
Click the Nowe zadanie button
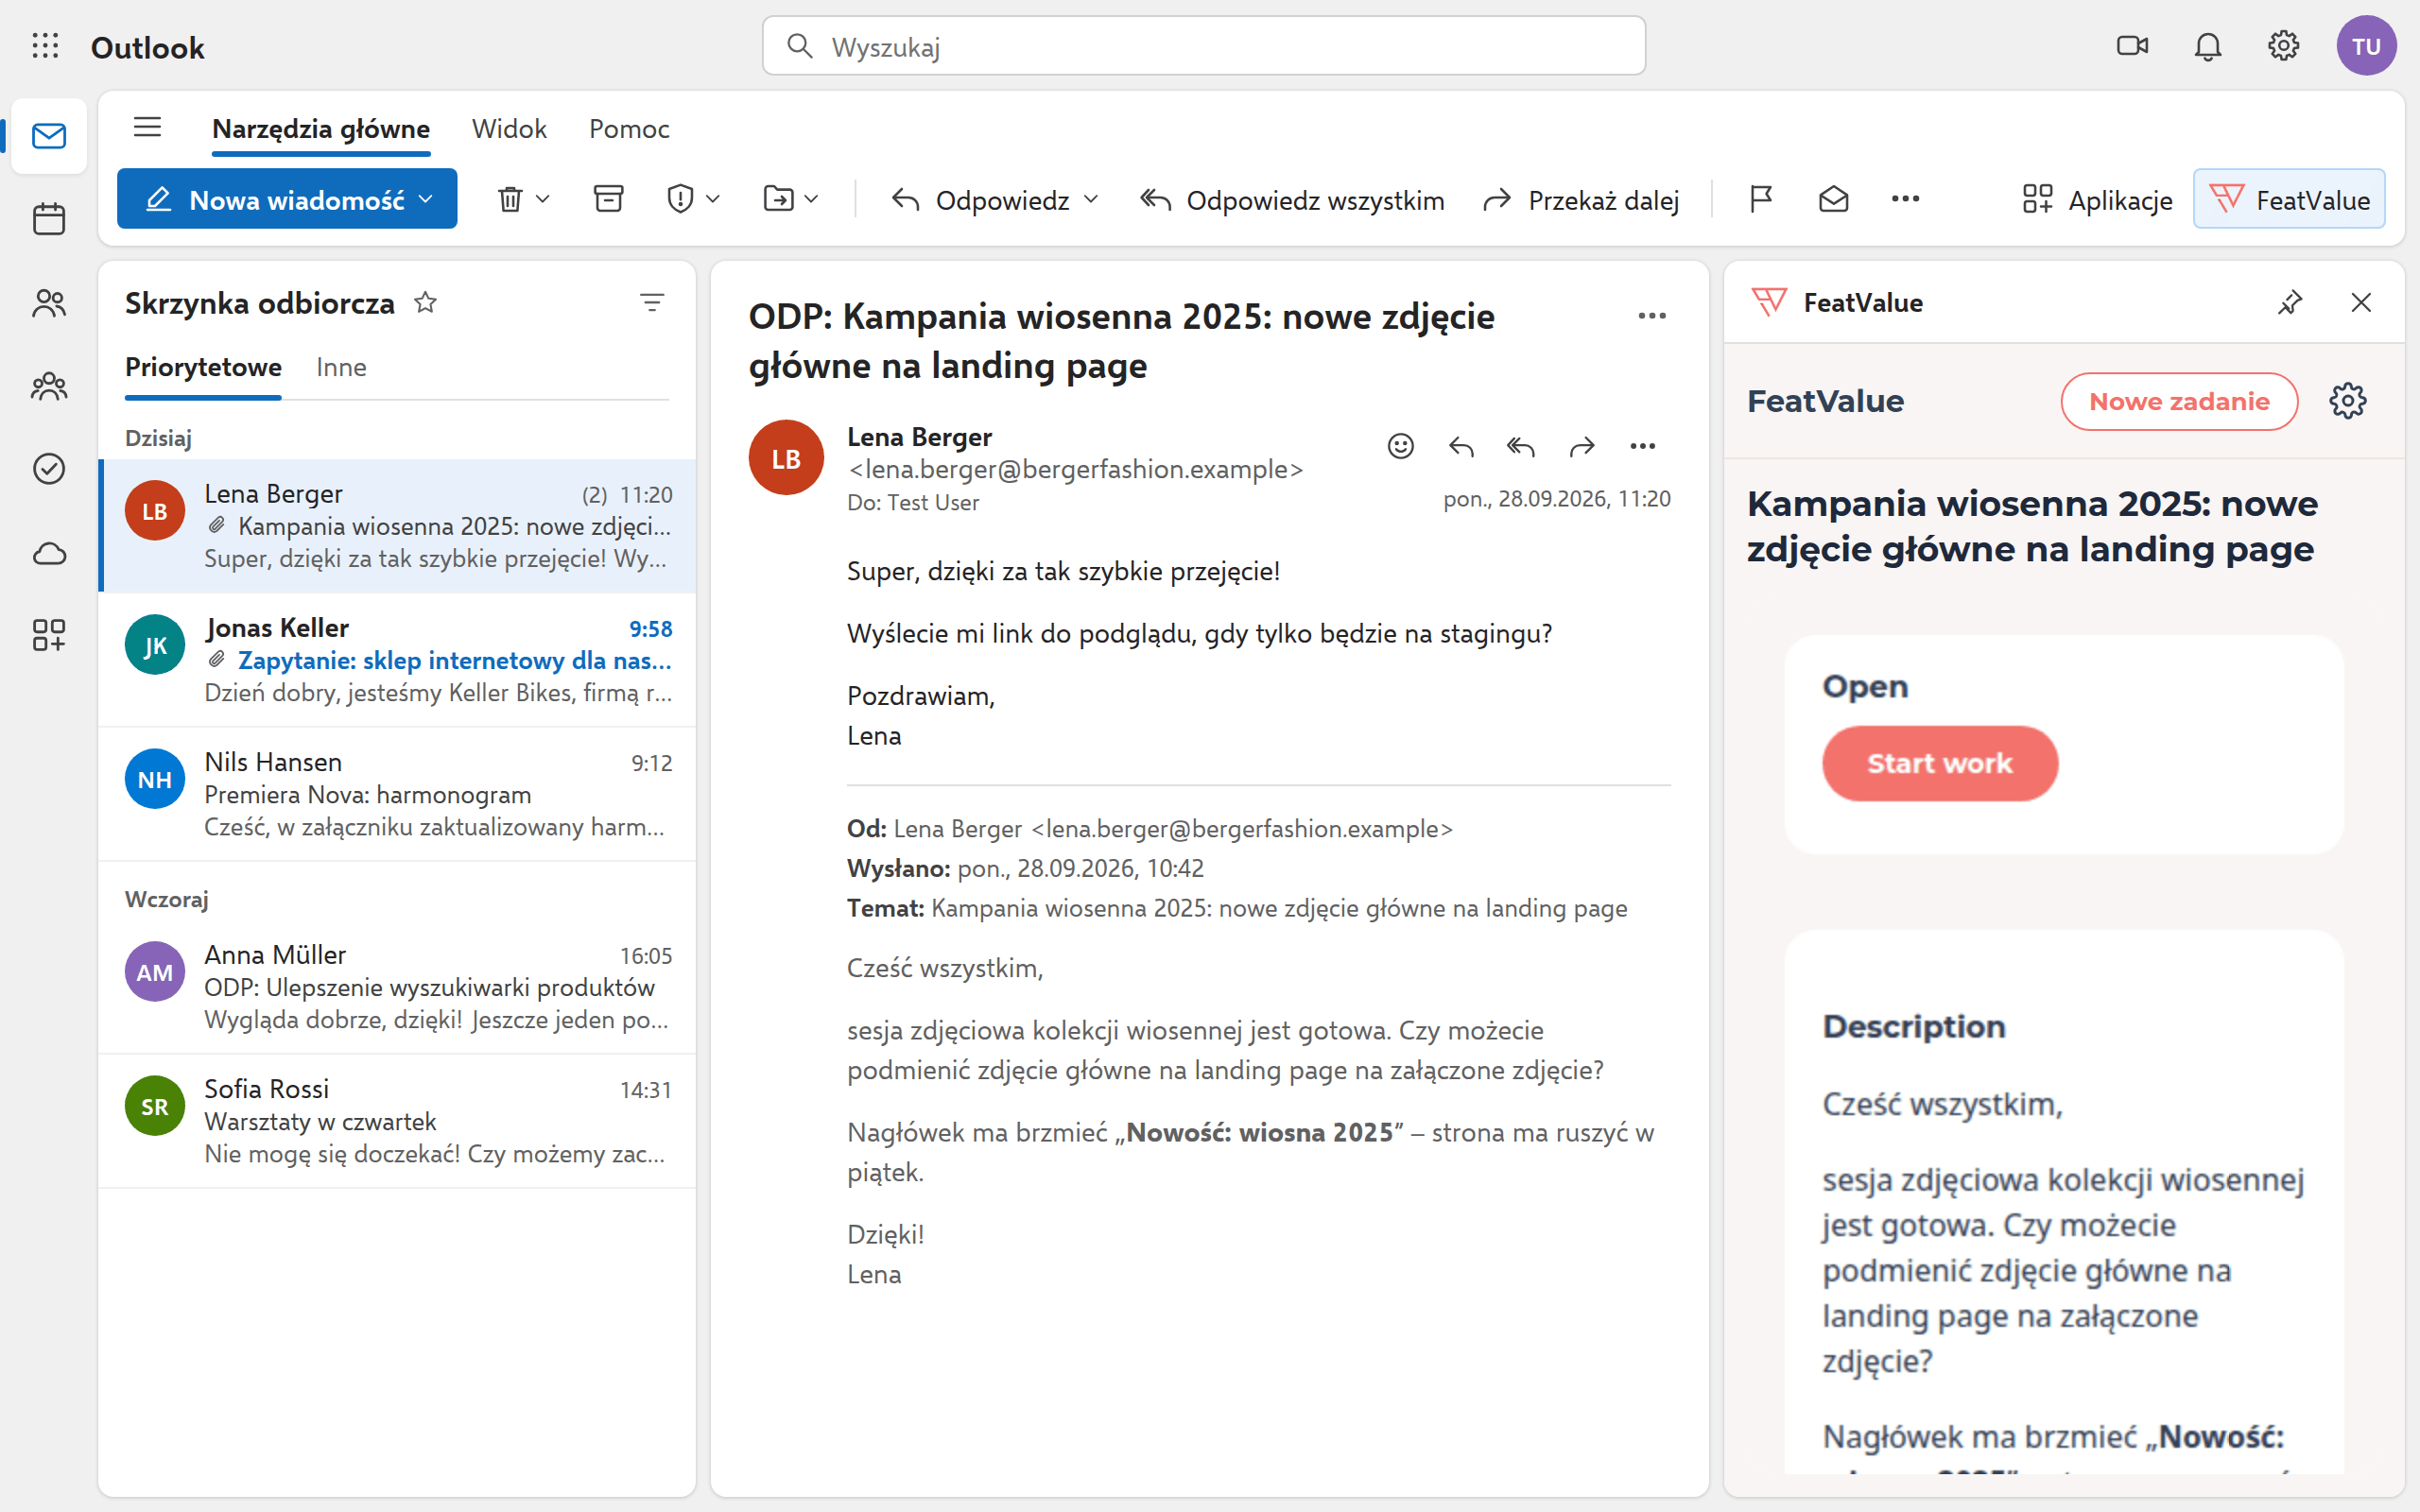[2178, 401]
